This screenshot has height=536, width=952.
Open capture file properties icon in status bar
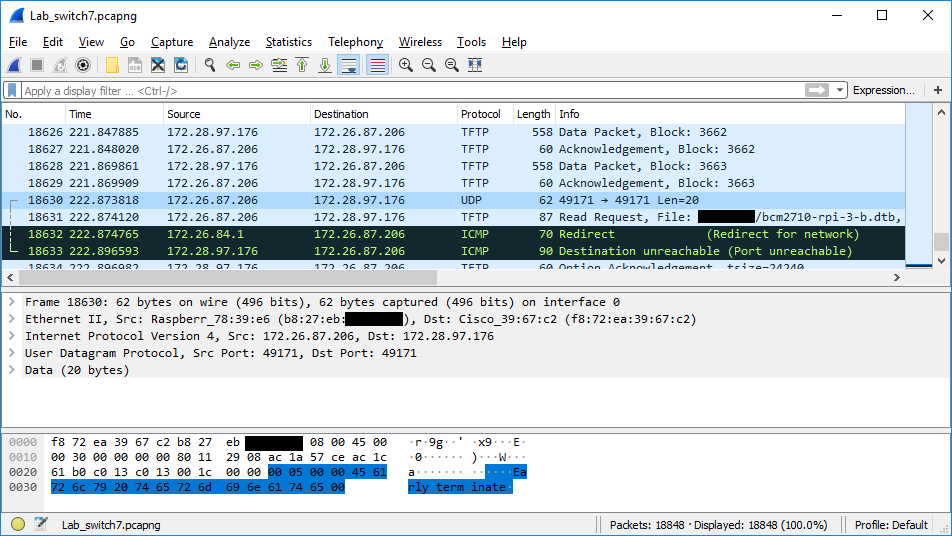point(41,524)
